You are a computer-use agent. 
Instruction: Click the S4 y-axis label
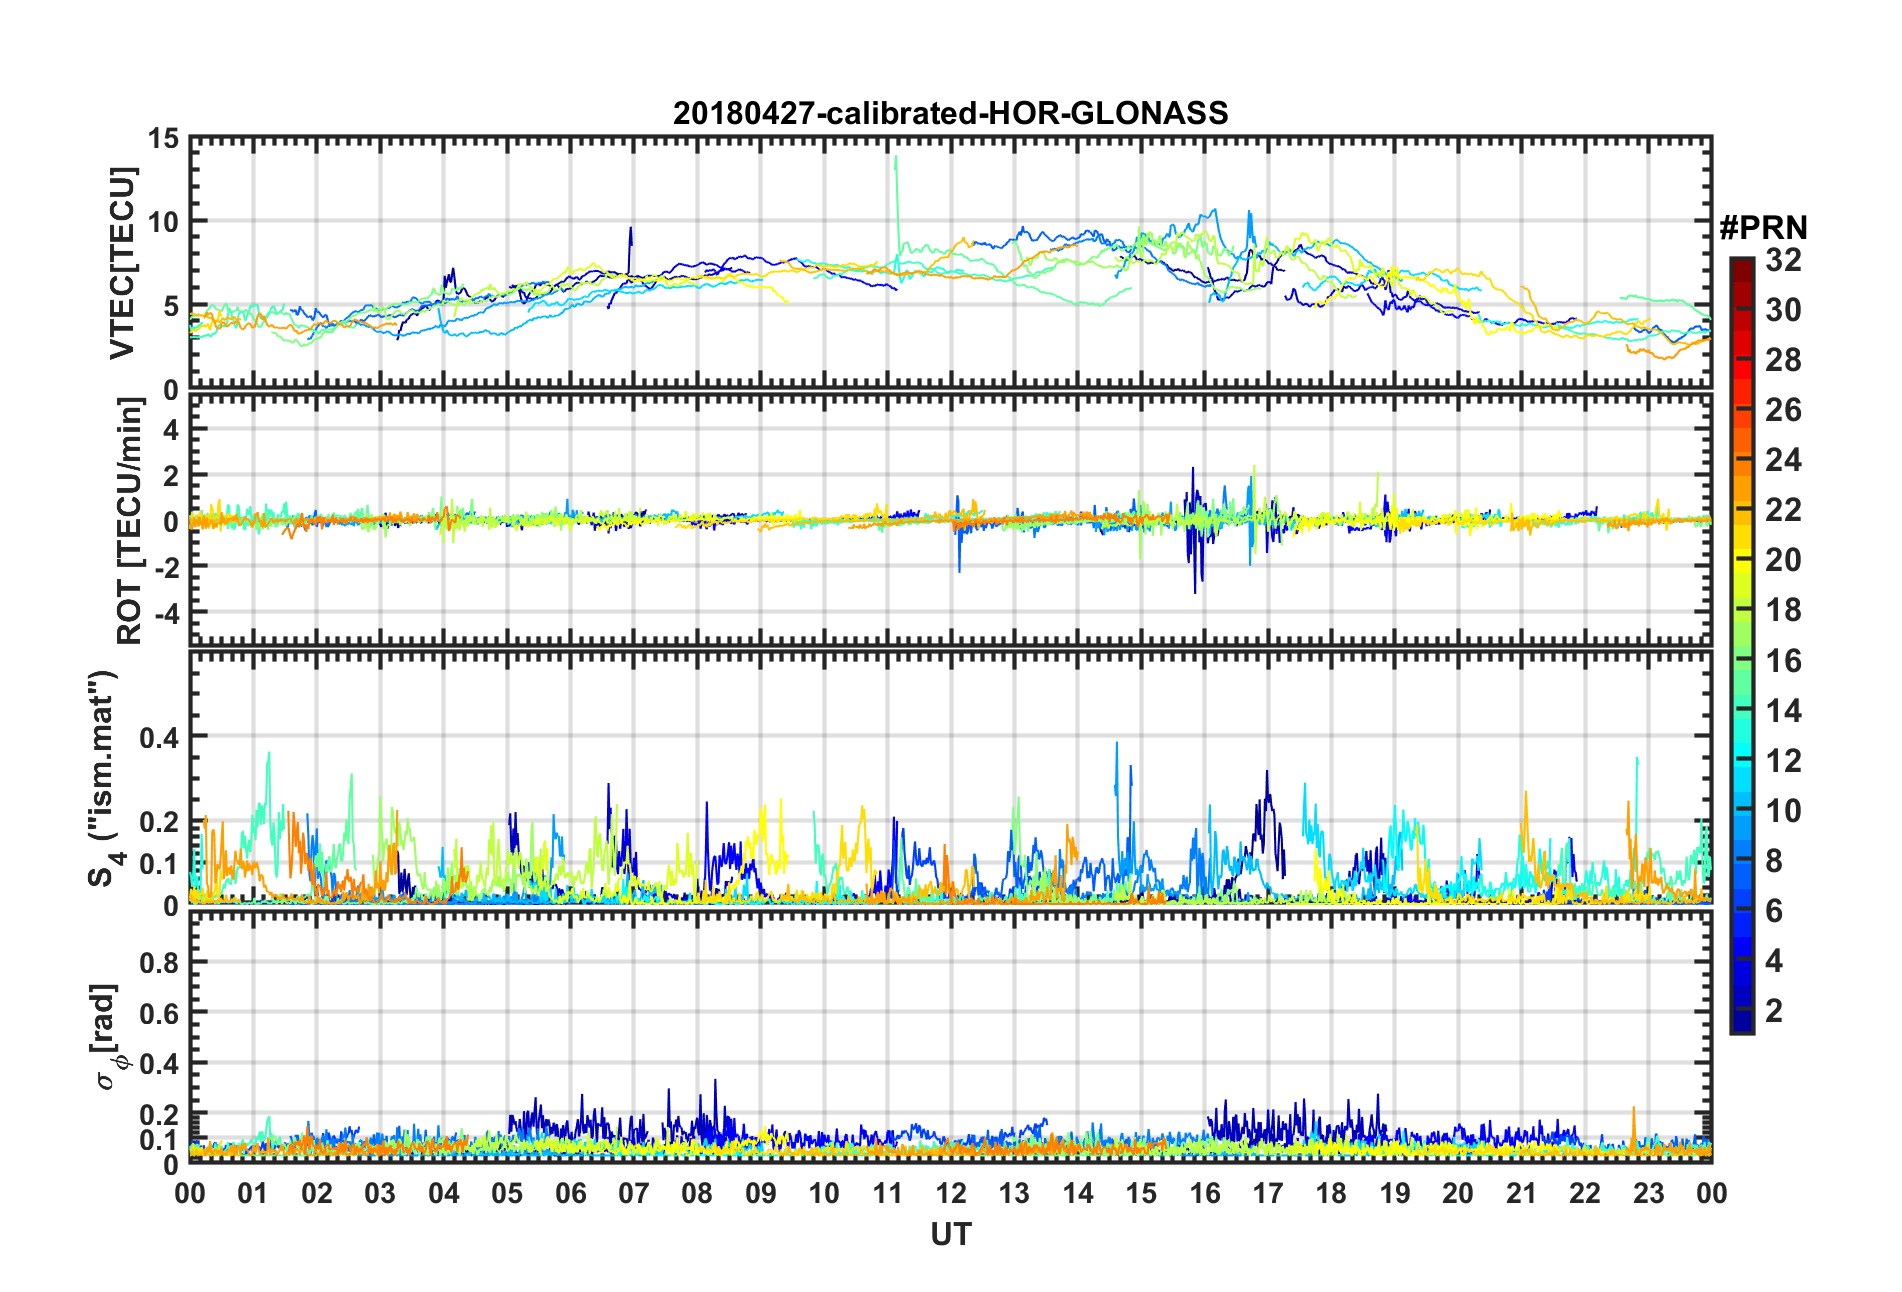pos(104,778)
